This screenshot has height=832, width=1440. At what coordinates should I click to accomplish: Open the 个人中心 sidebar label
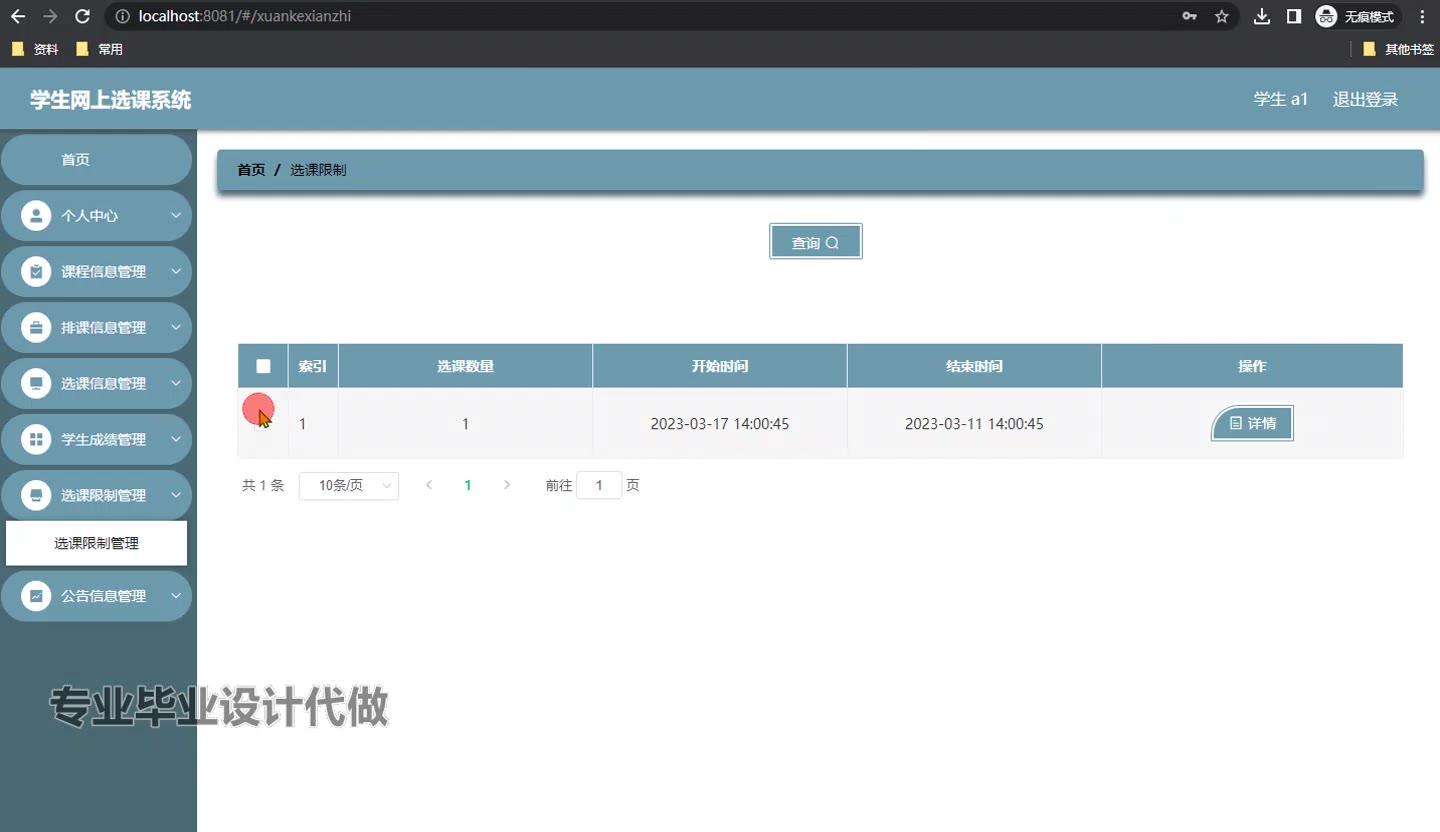(x=90, y=215)
